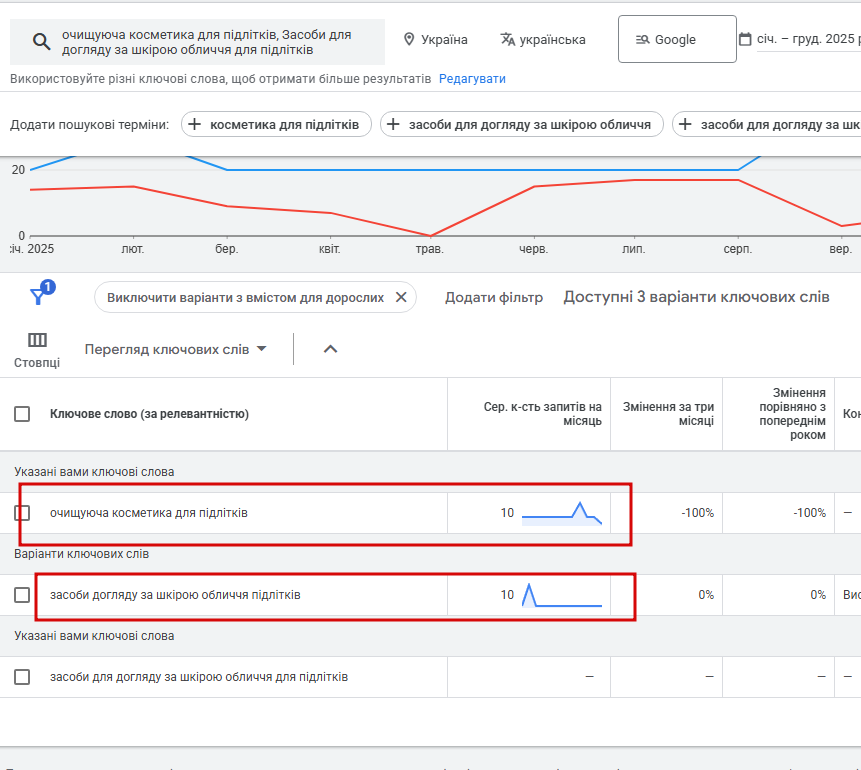Screen dimensions: 861x770
Task: Click Додати фільтр
Action: pos(494,297)
